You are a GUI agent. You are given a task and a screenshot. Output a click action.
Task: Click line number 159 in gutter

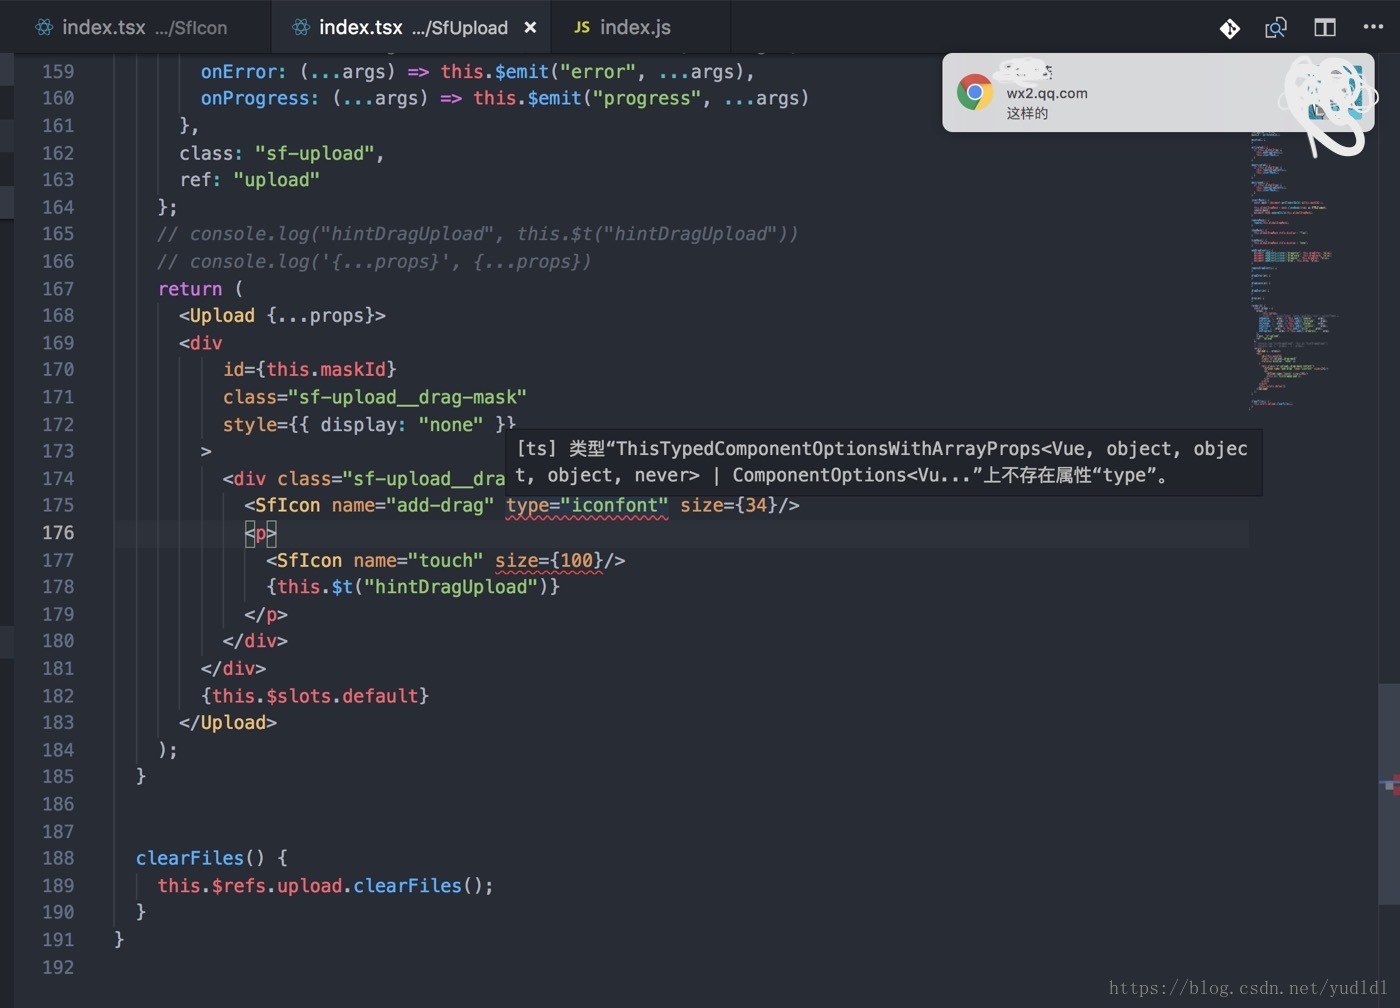tap(58, 72)
